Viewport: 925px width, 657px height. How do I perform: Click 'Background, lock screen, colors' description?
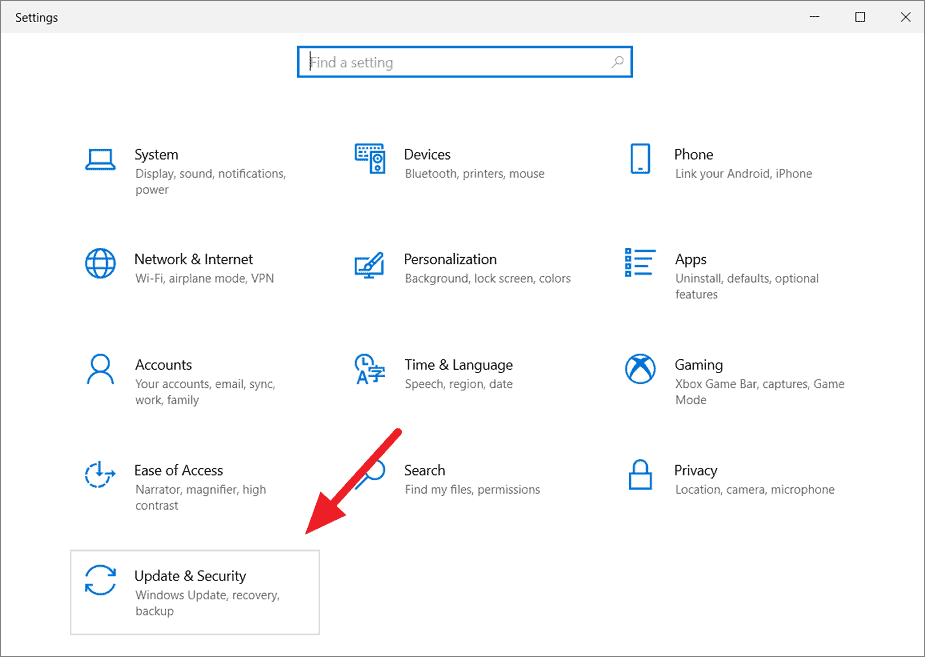pos(488,279)
